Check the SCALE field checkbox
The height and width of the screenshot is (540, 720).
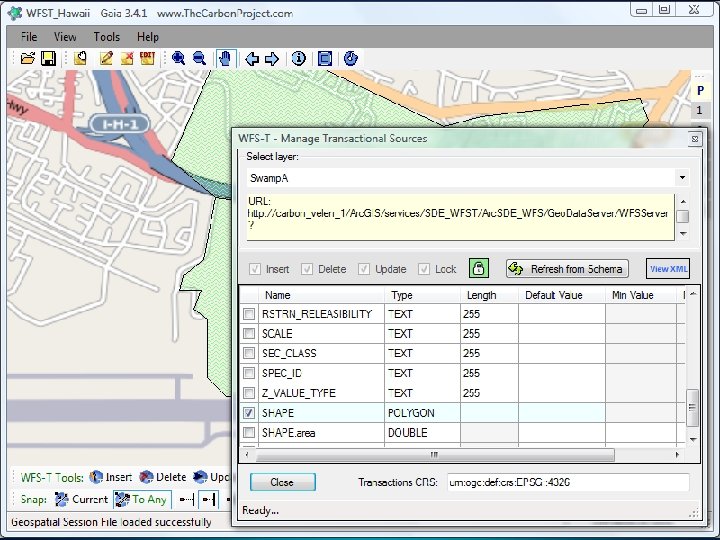(x=249, y=333)
